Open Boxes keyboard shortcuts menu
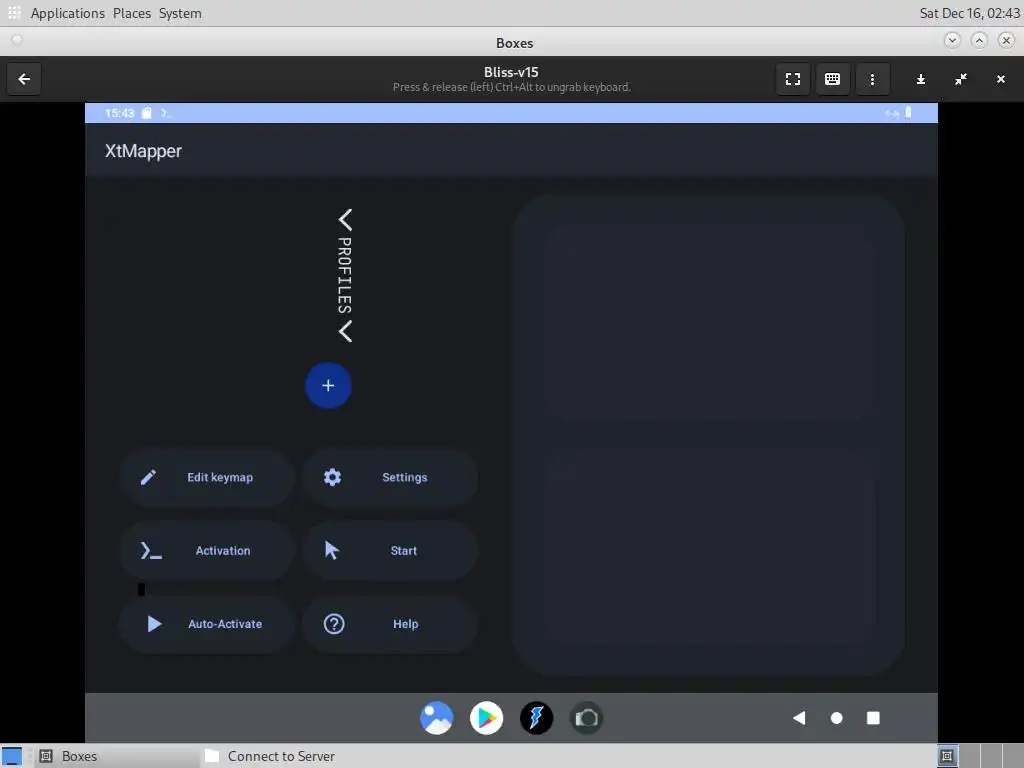The width and height of the screenshot is (1024, 768). click(x=832, y=79)
